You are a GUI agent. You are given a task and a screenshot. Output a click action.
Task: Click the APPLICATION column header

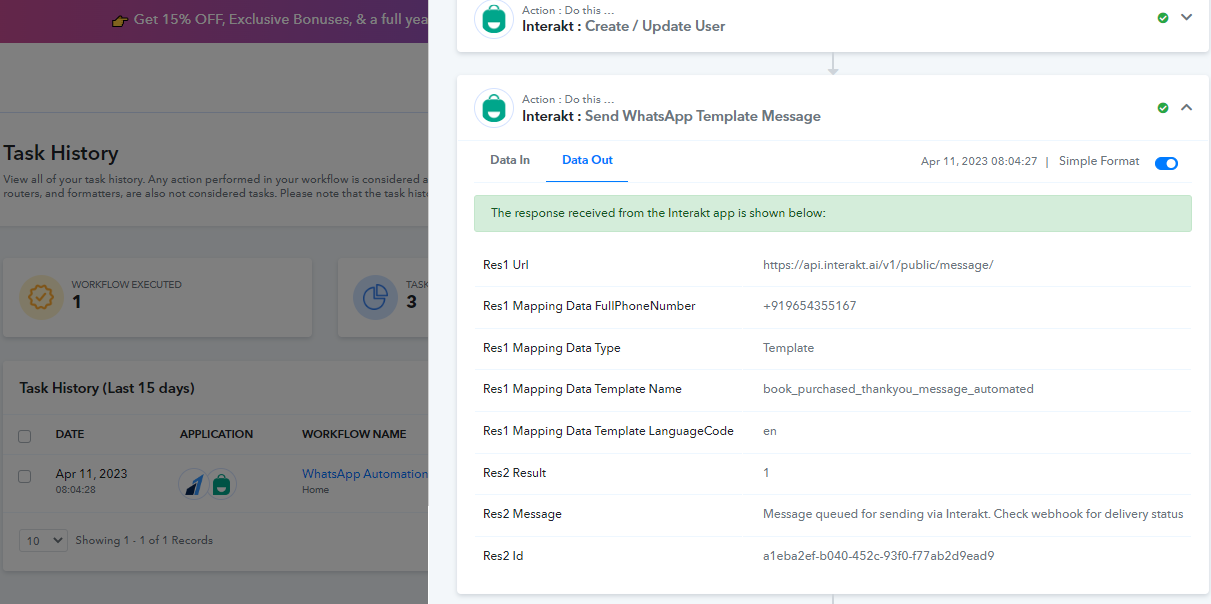(x=216, y=434)
